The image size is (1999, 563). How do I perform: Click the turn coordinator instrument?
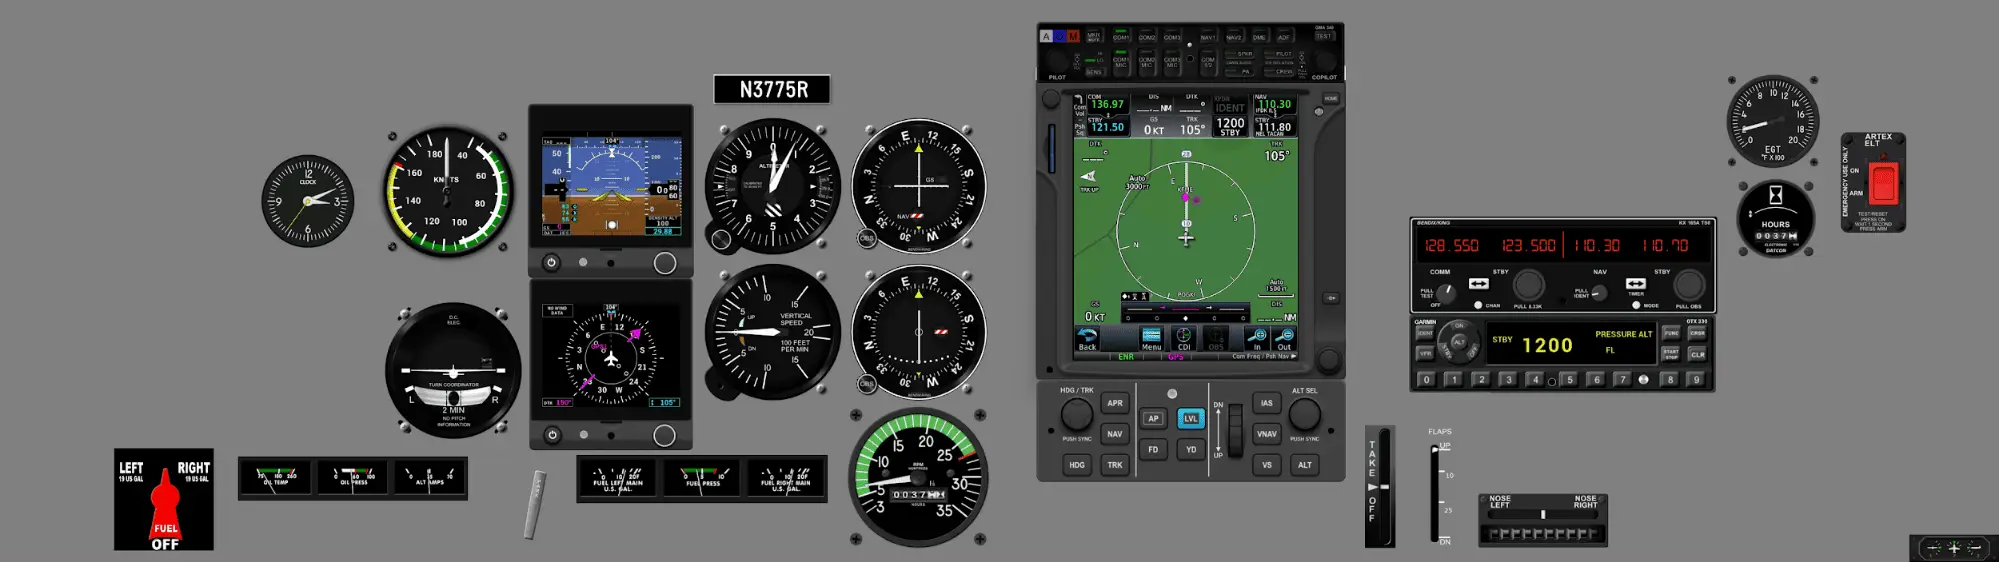pos(453,370)
